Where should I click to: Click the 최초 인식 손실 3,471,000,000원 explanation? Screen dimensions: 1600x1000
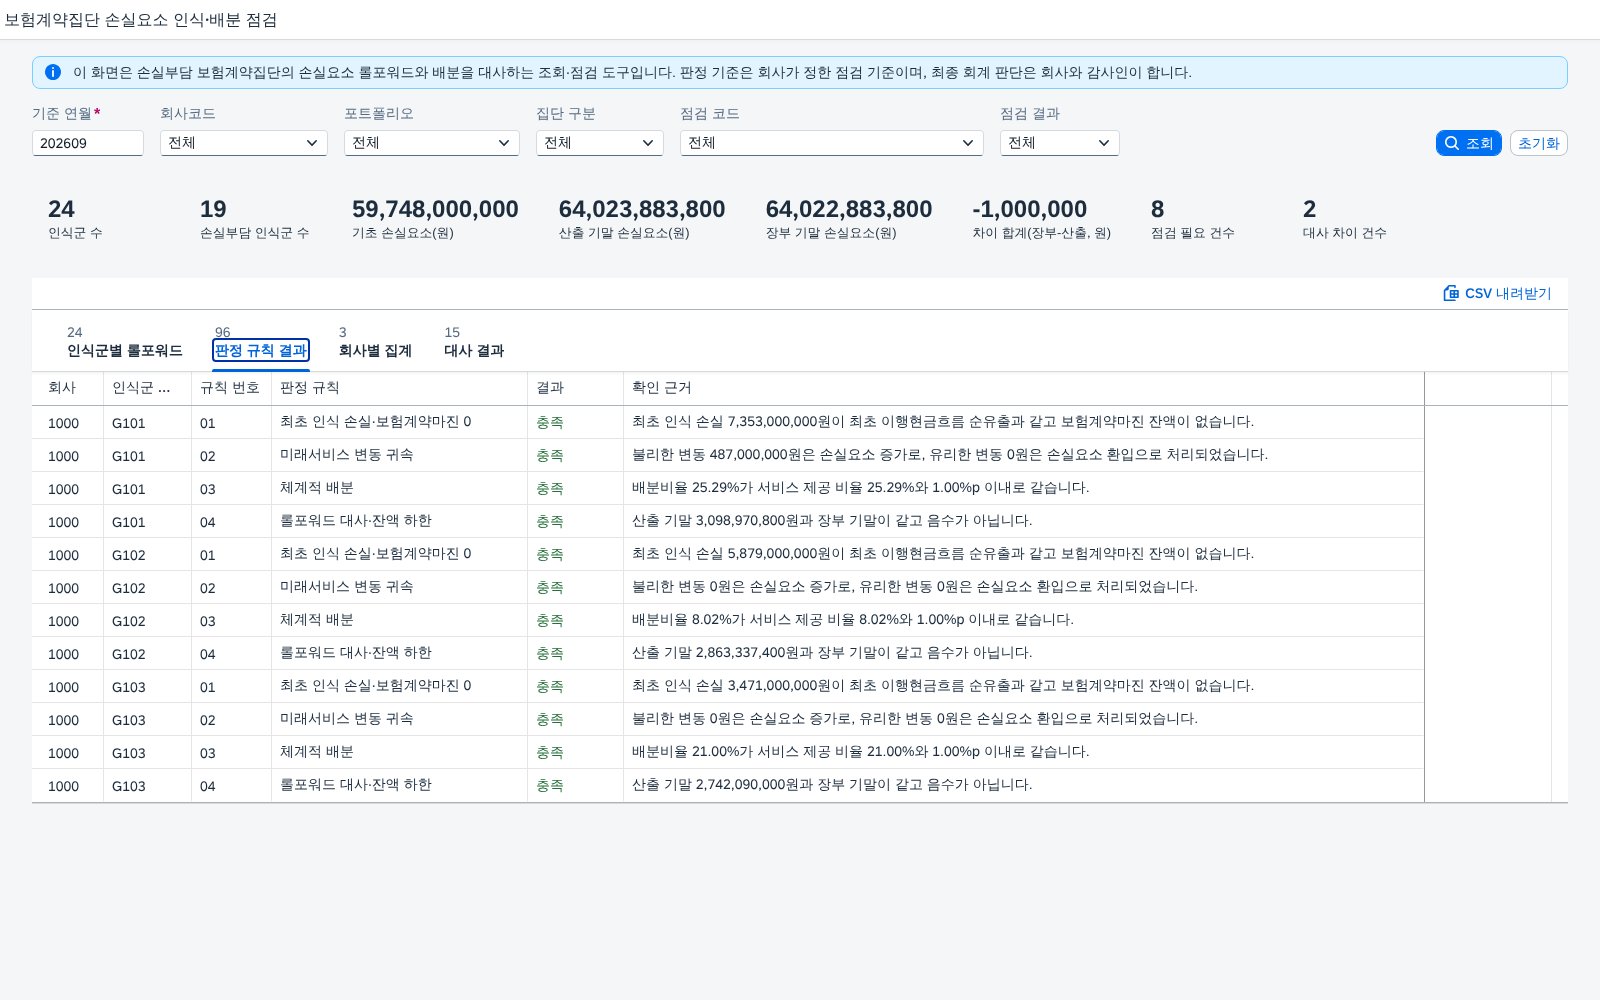click(x=943, y=686)
